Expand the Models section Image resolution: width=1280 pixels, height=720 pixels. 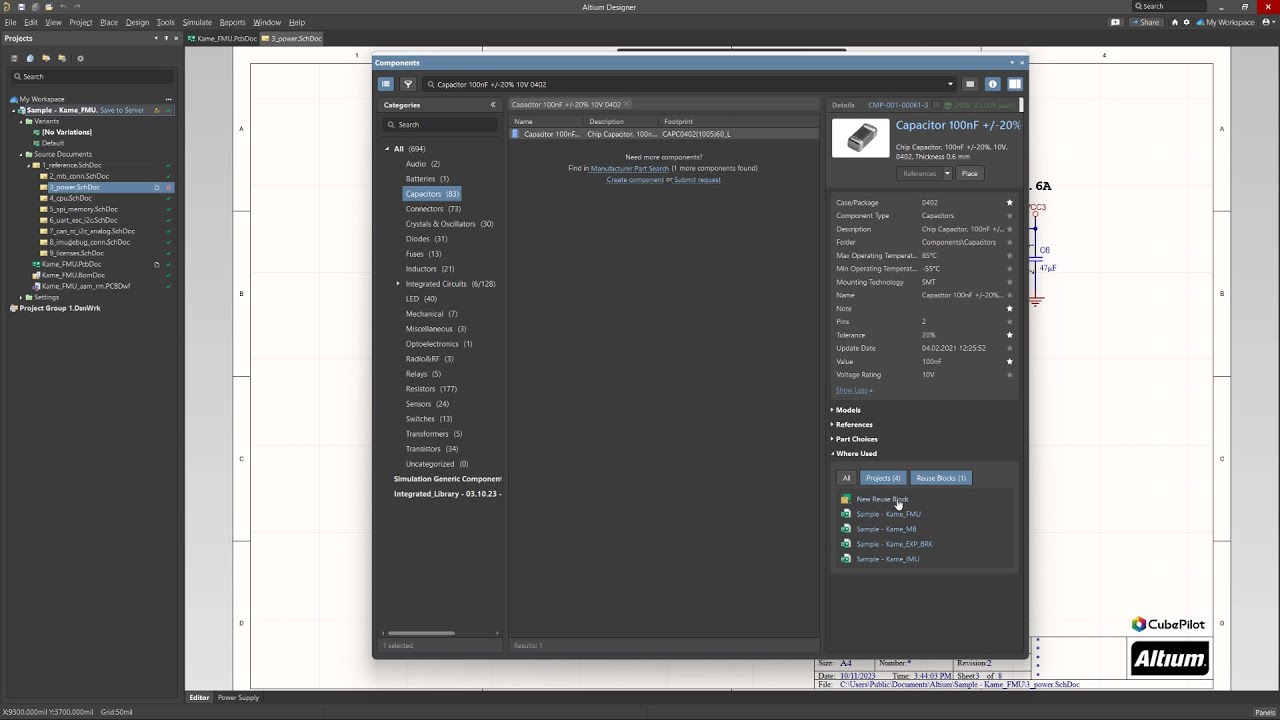tap(848, 410)
